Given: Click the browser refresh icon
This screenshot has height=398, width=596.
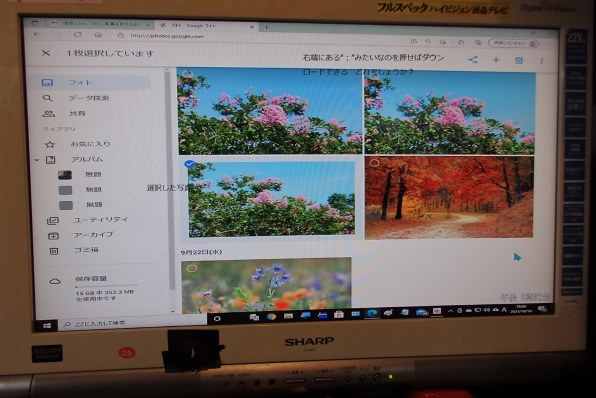Looking at the screenshot, I should pos(78,35).
